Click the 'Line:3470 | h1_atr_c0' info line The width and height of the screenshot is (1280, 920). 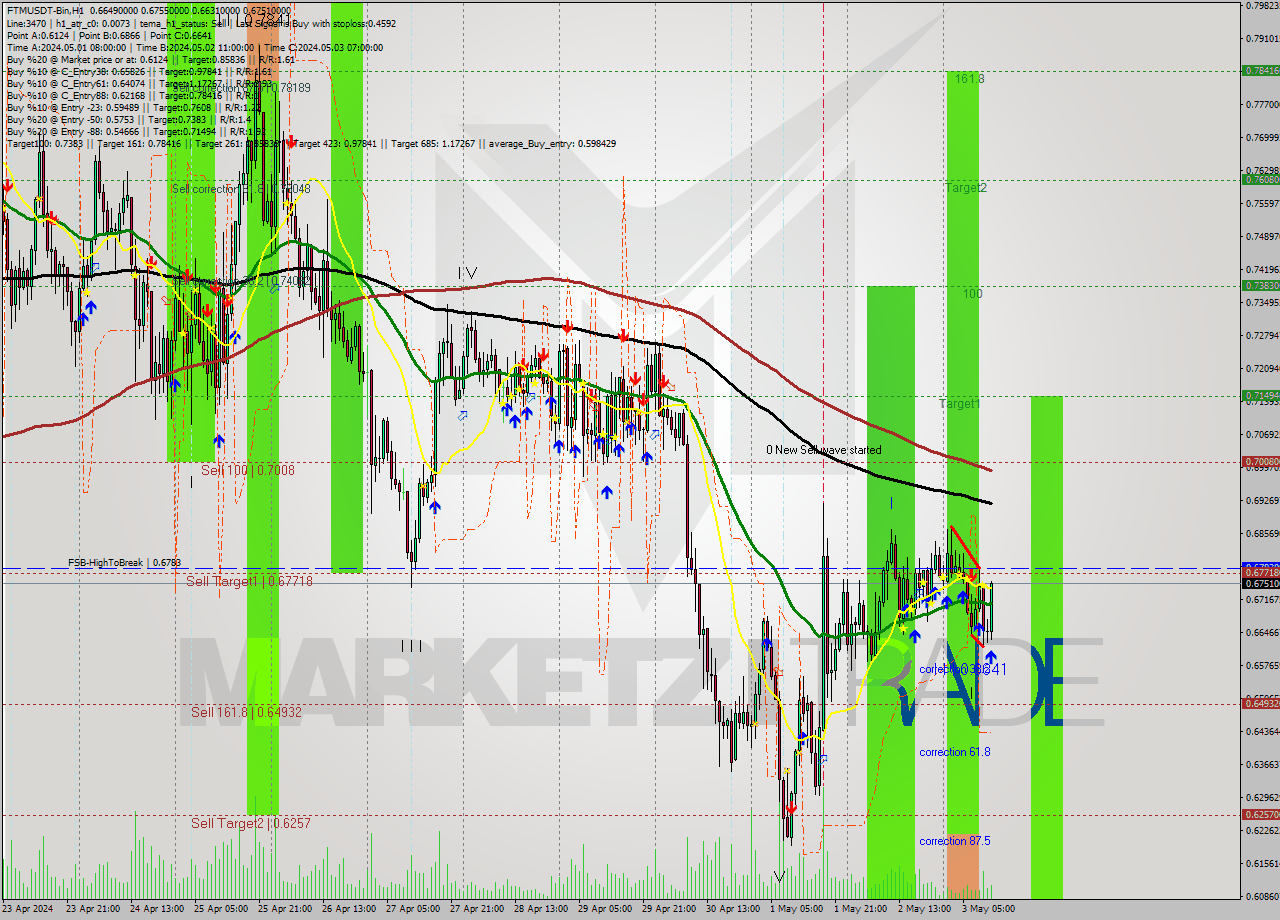[201, 23]
